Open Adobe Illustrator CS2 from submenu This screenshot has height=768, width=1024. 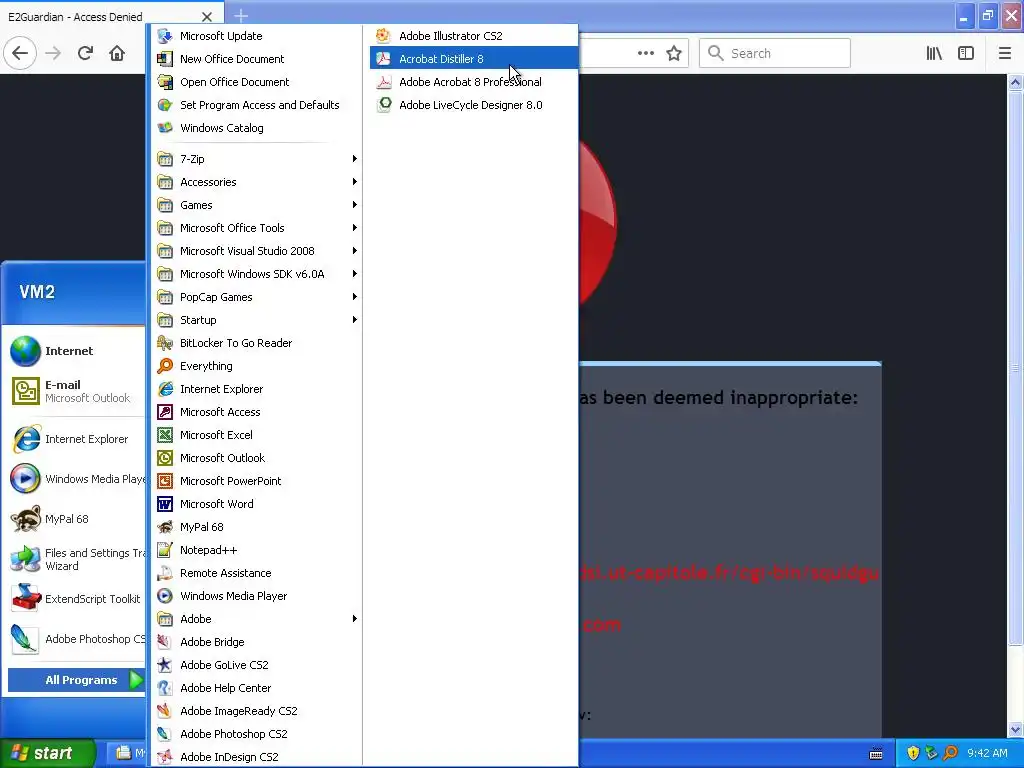(x=473, y=36)
